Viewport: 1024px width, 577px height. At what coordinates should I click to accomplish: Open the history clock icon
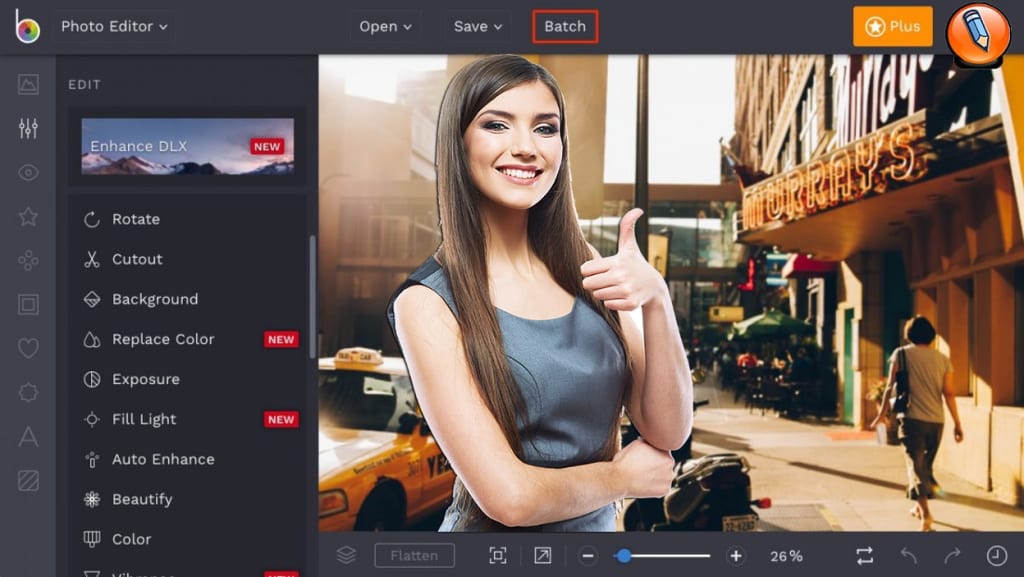point(997,555)
